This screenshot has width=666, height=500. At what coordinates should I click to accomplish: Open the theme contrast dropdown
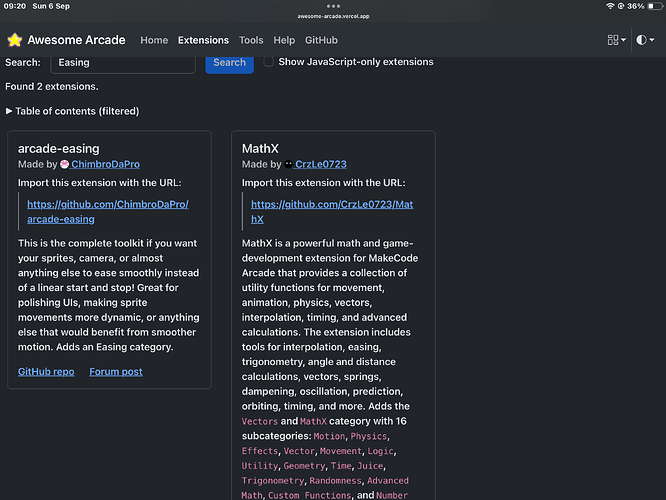[x=645, y=40]
